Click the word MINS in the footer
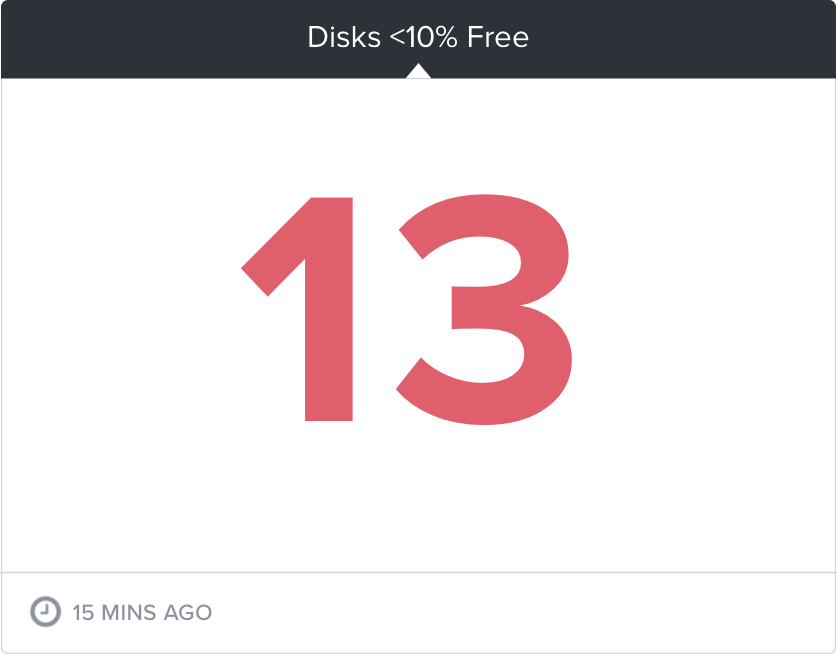 click(x=129, y=612)
